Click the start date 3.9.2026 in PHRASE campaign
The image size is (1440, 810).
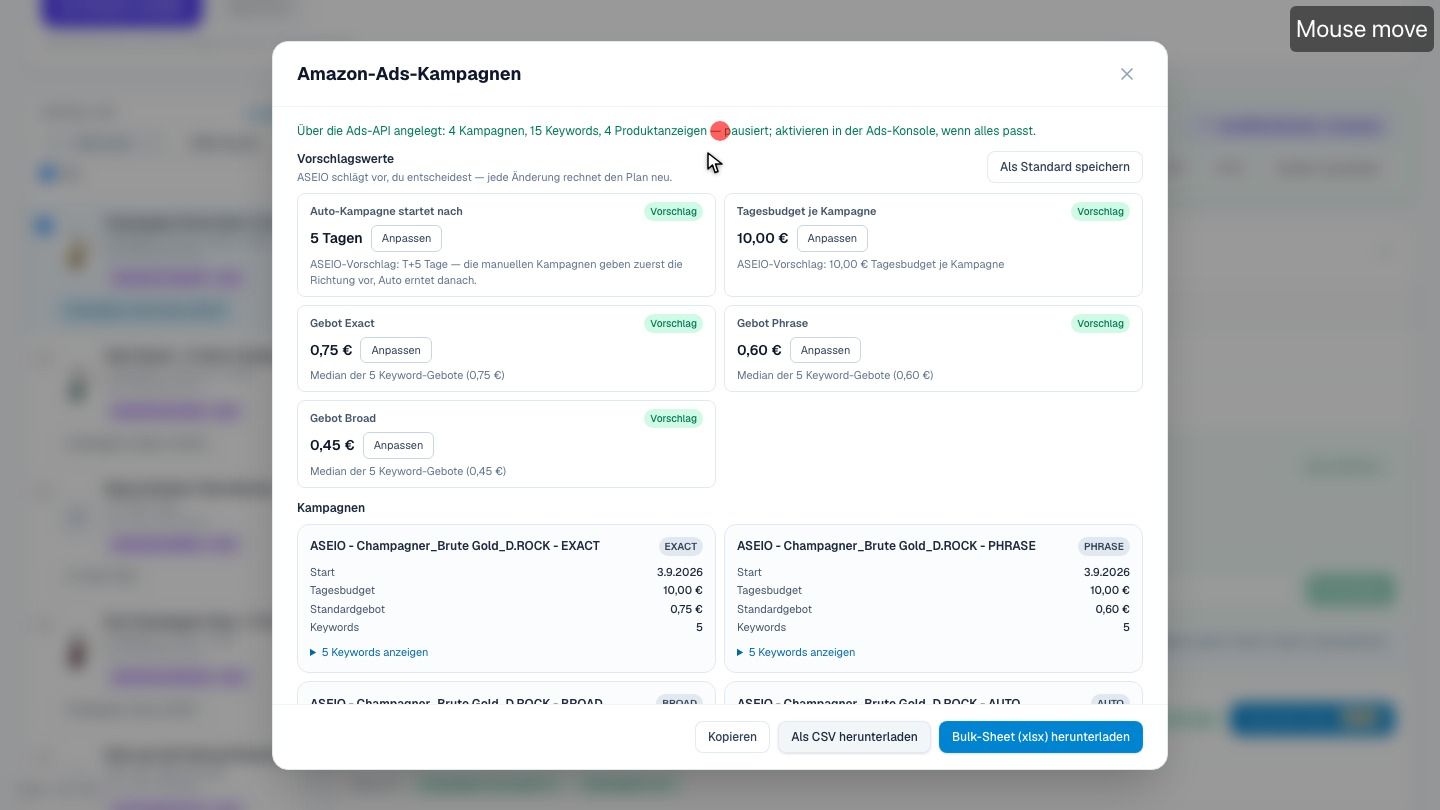coord(1107,572)
